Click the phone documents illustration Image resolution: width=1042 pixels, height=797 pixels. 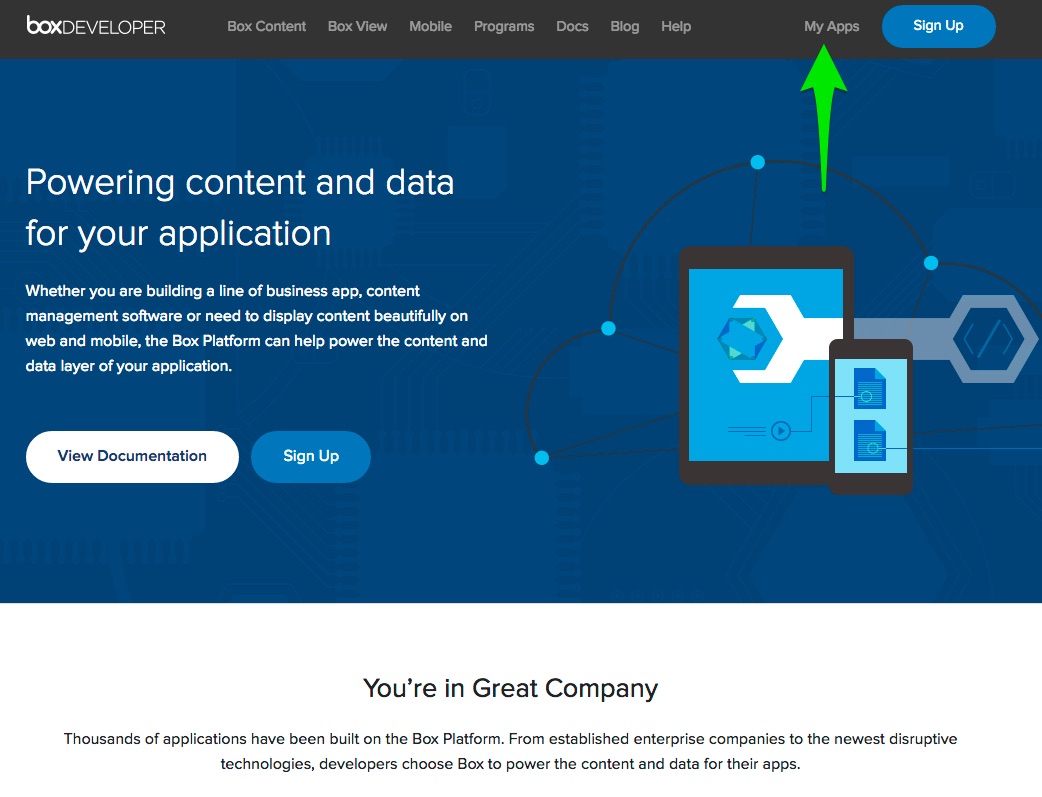click(x=871, y=415)
